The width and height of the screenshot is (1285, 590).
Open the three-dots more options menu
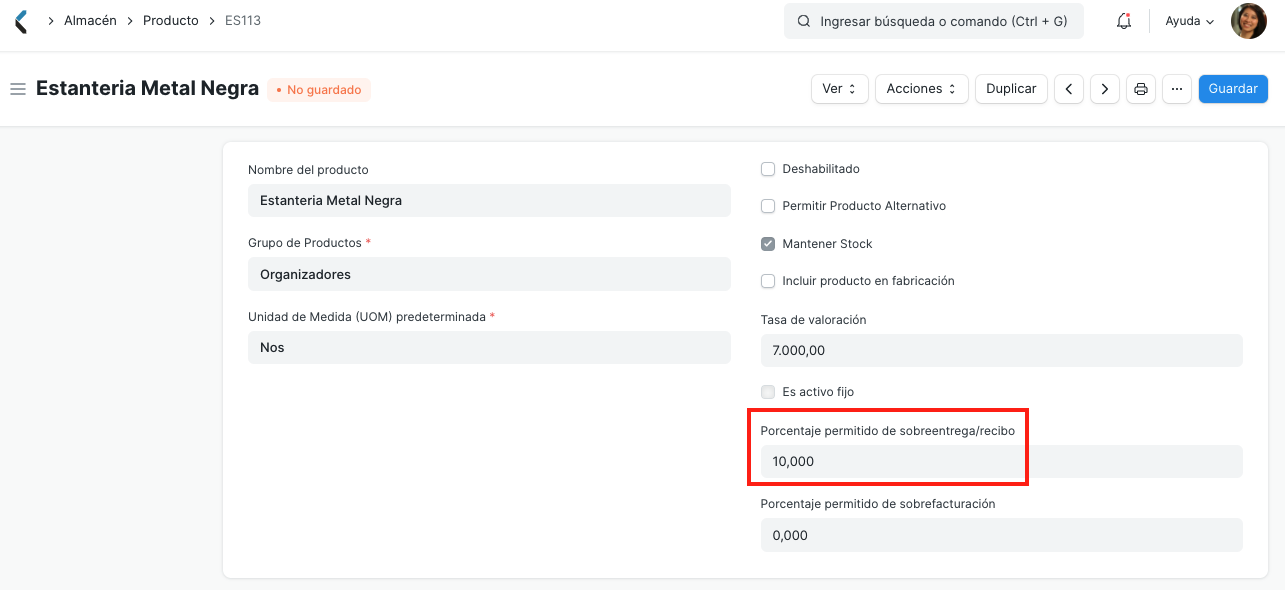[1177, 89]
